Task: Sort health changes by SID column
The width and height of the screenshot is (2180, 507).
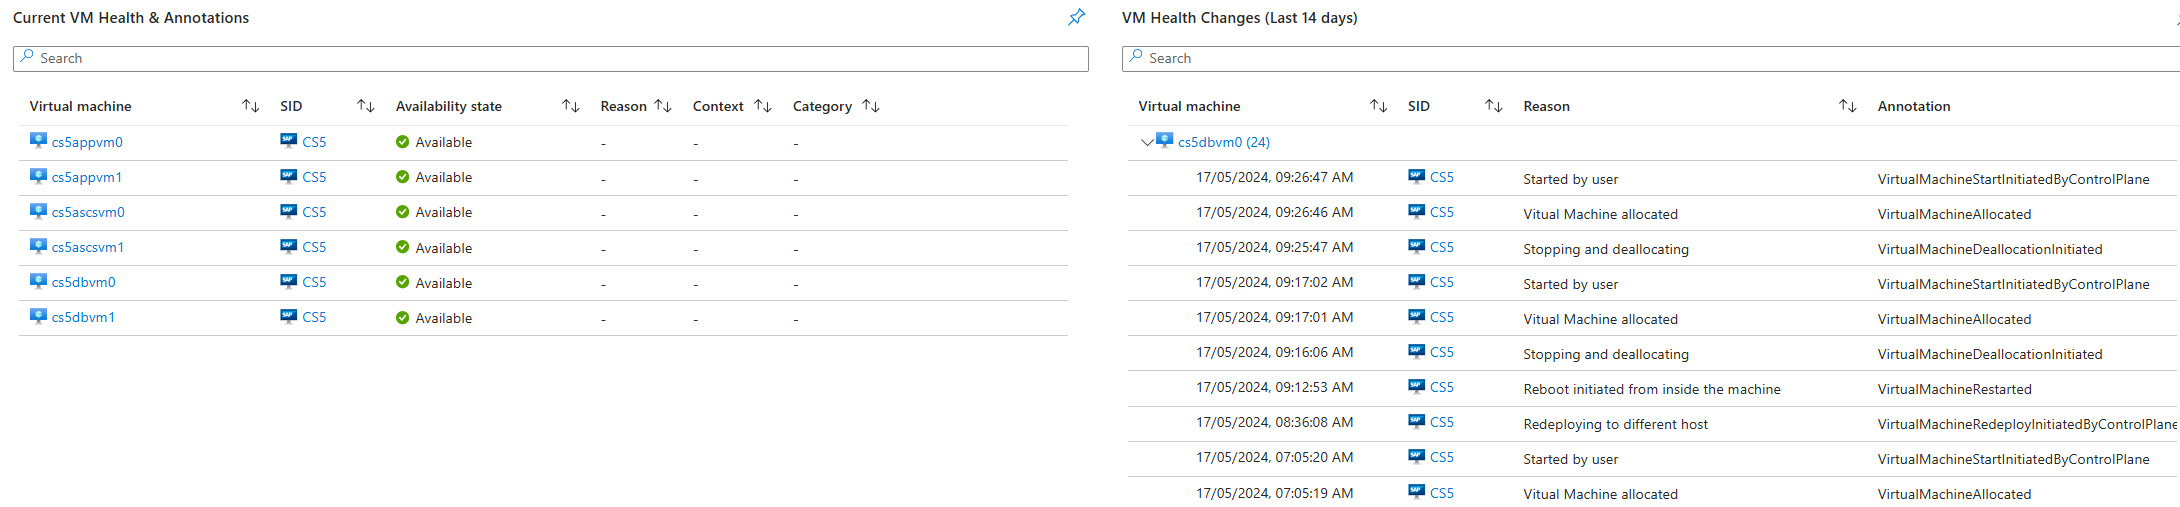Action: point(1494,106)
